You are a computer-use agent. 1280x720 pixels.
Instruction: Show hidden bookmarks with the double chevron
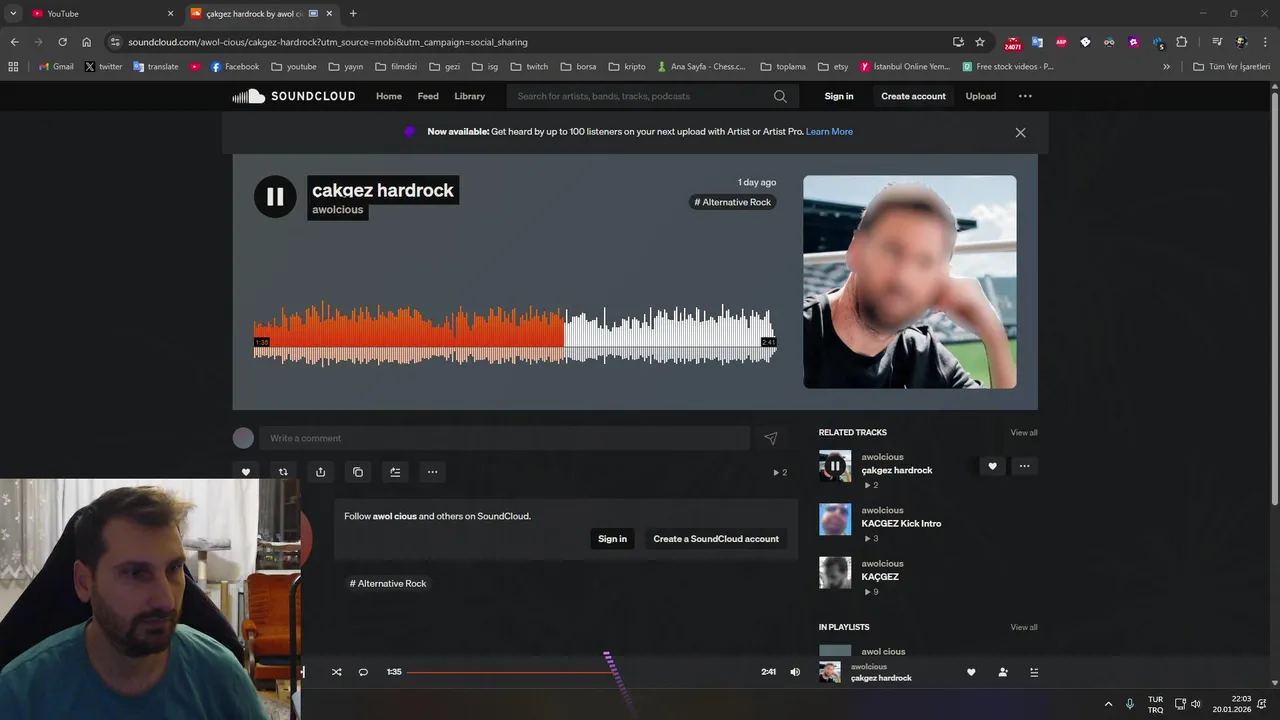coord(1166,67)
